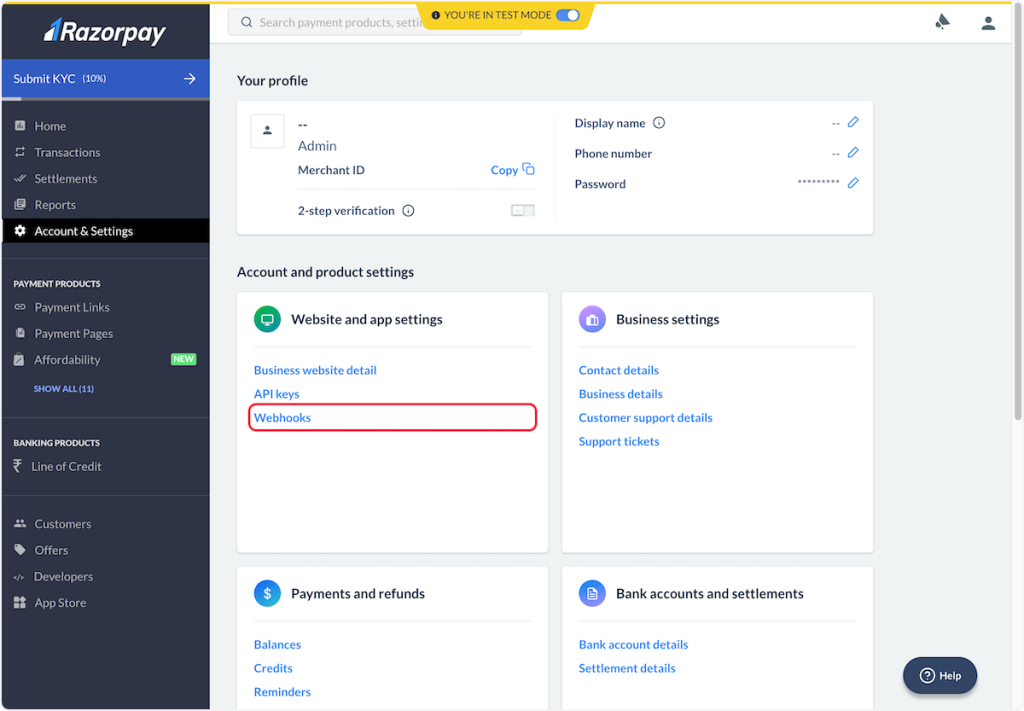Click the 2-step verification info icon

408,211
